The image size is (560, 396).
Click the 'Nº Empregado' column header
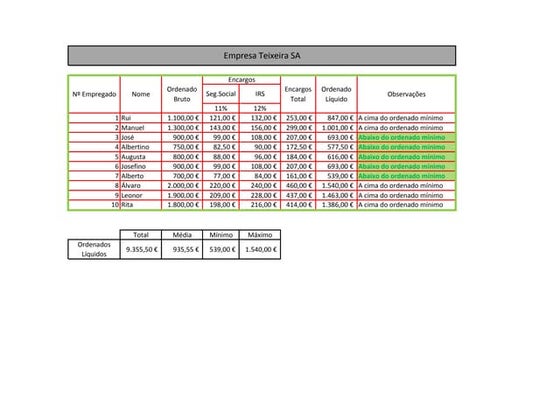click(94, 94)
